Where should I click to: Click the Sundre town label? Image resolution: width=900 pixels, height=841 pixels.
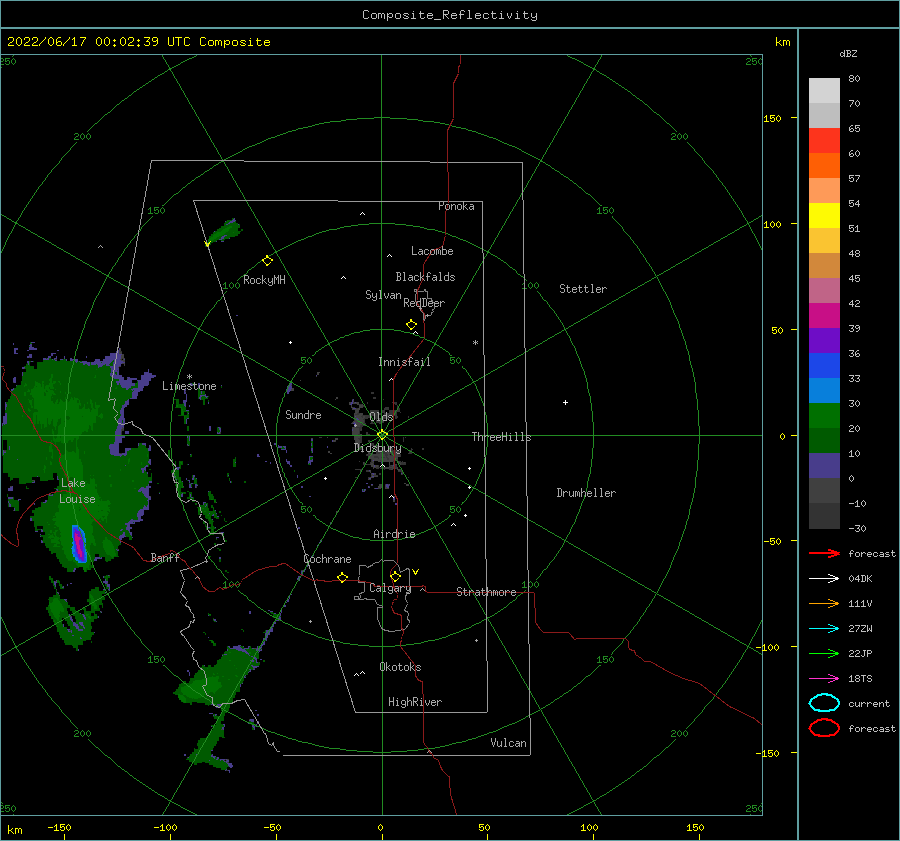tap(303, 414)
